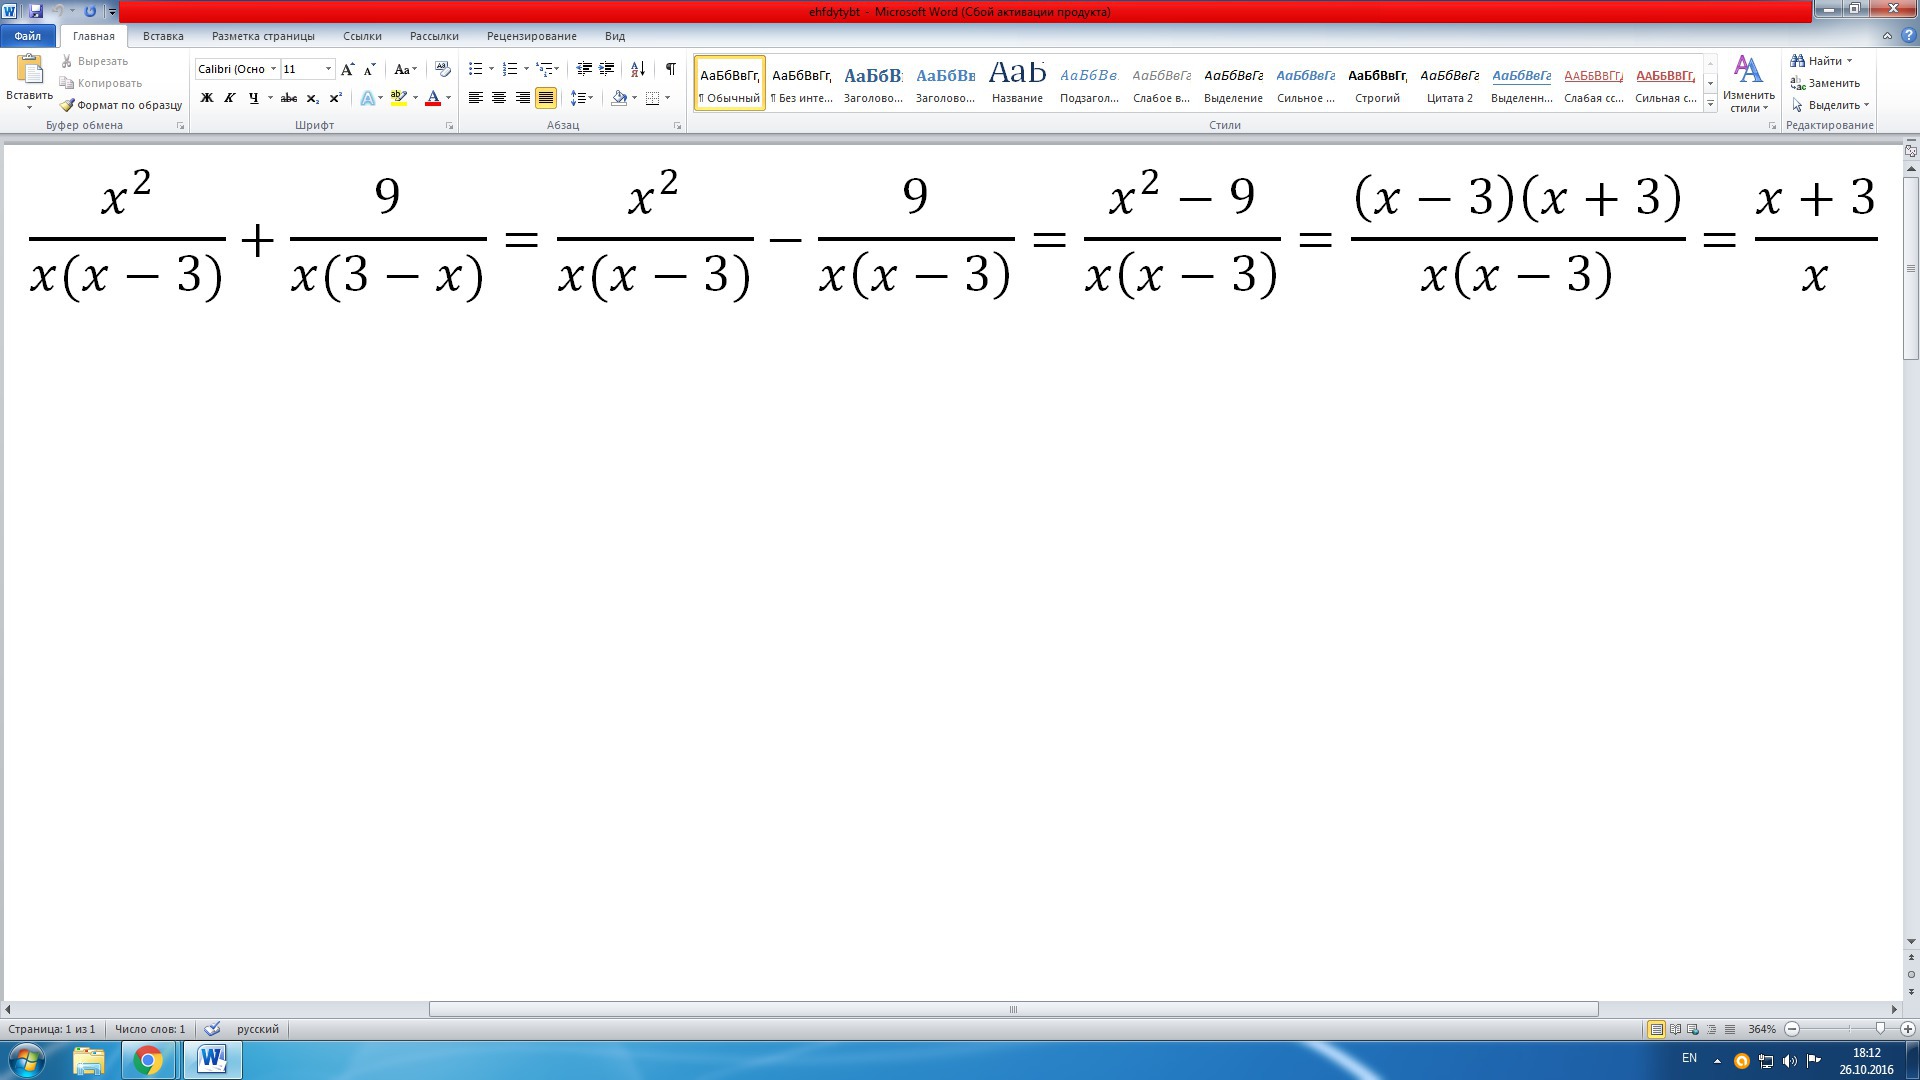Image resolution: width=1920 pixels, height=1080 pixels.
Task: Click the Grow Font icon
Action: tap(347, 69)
